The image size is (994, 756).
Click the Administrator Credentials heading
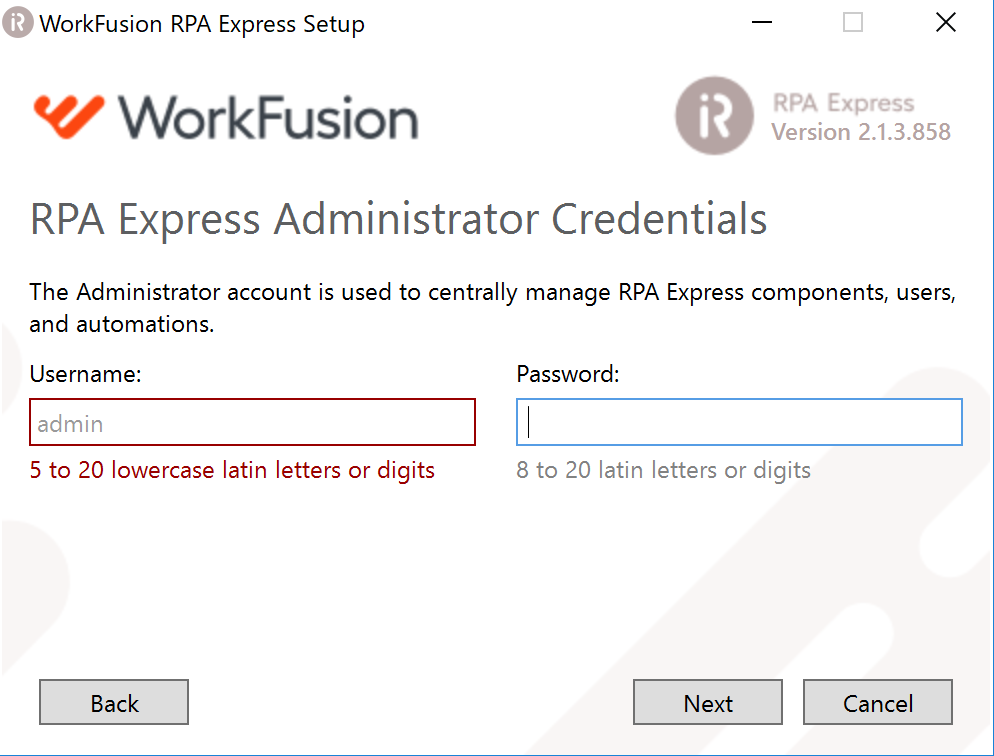coord(399,219)
